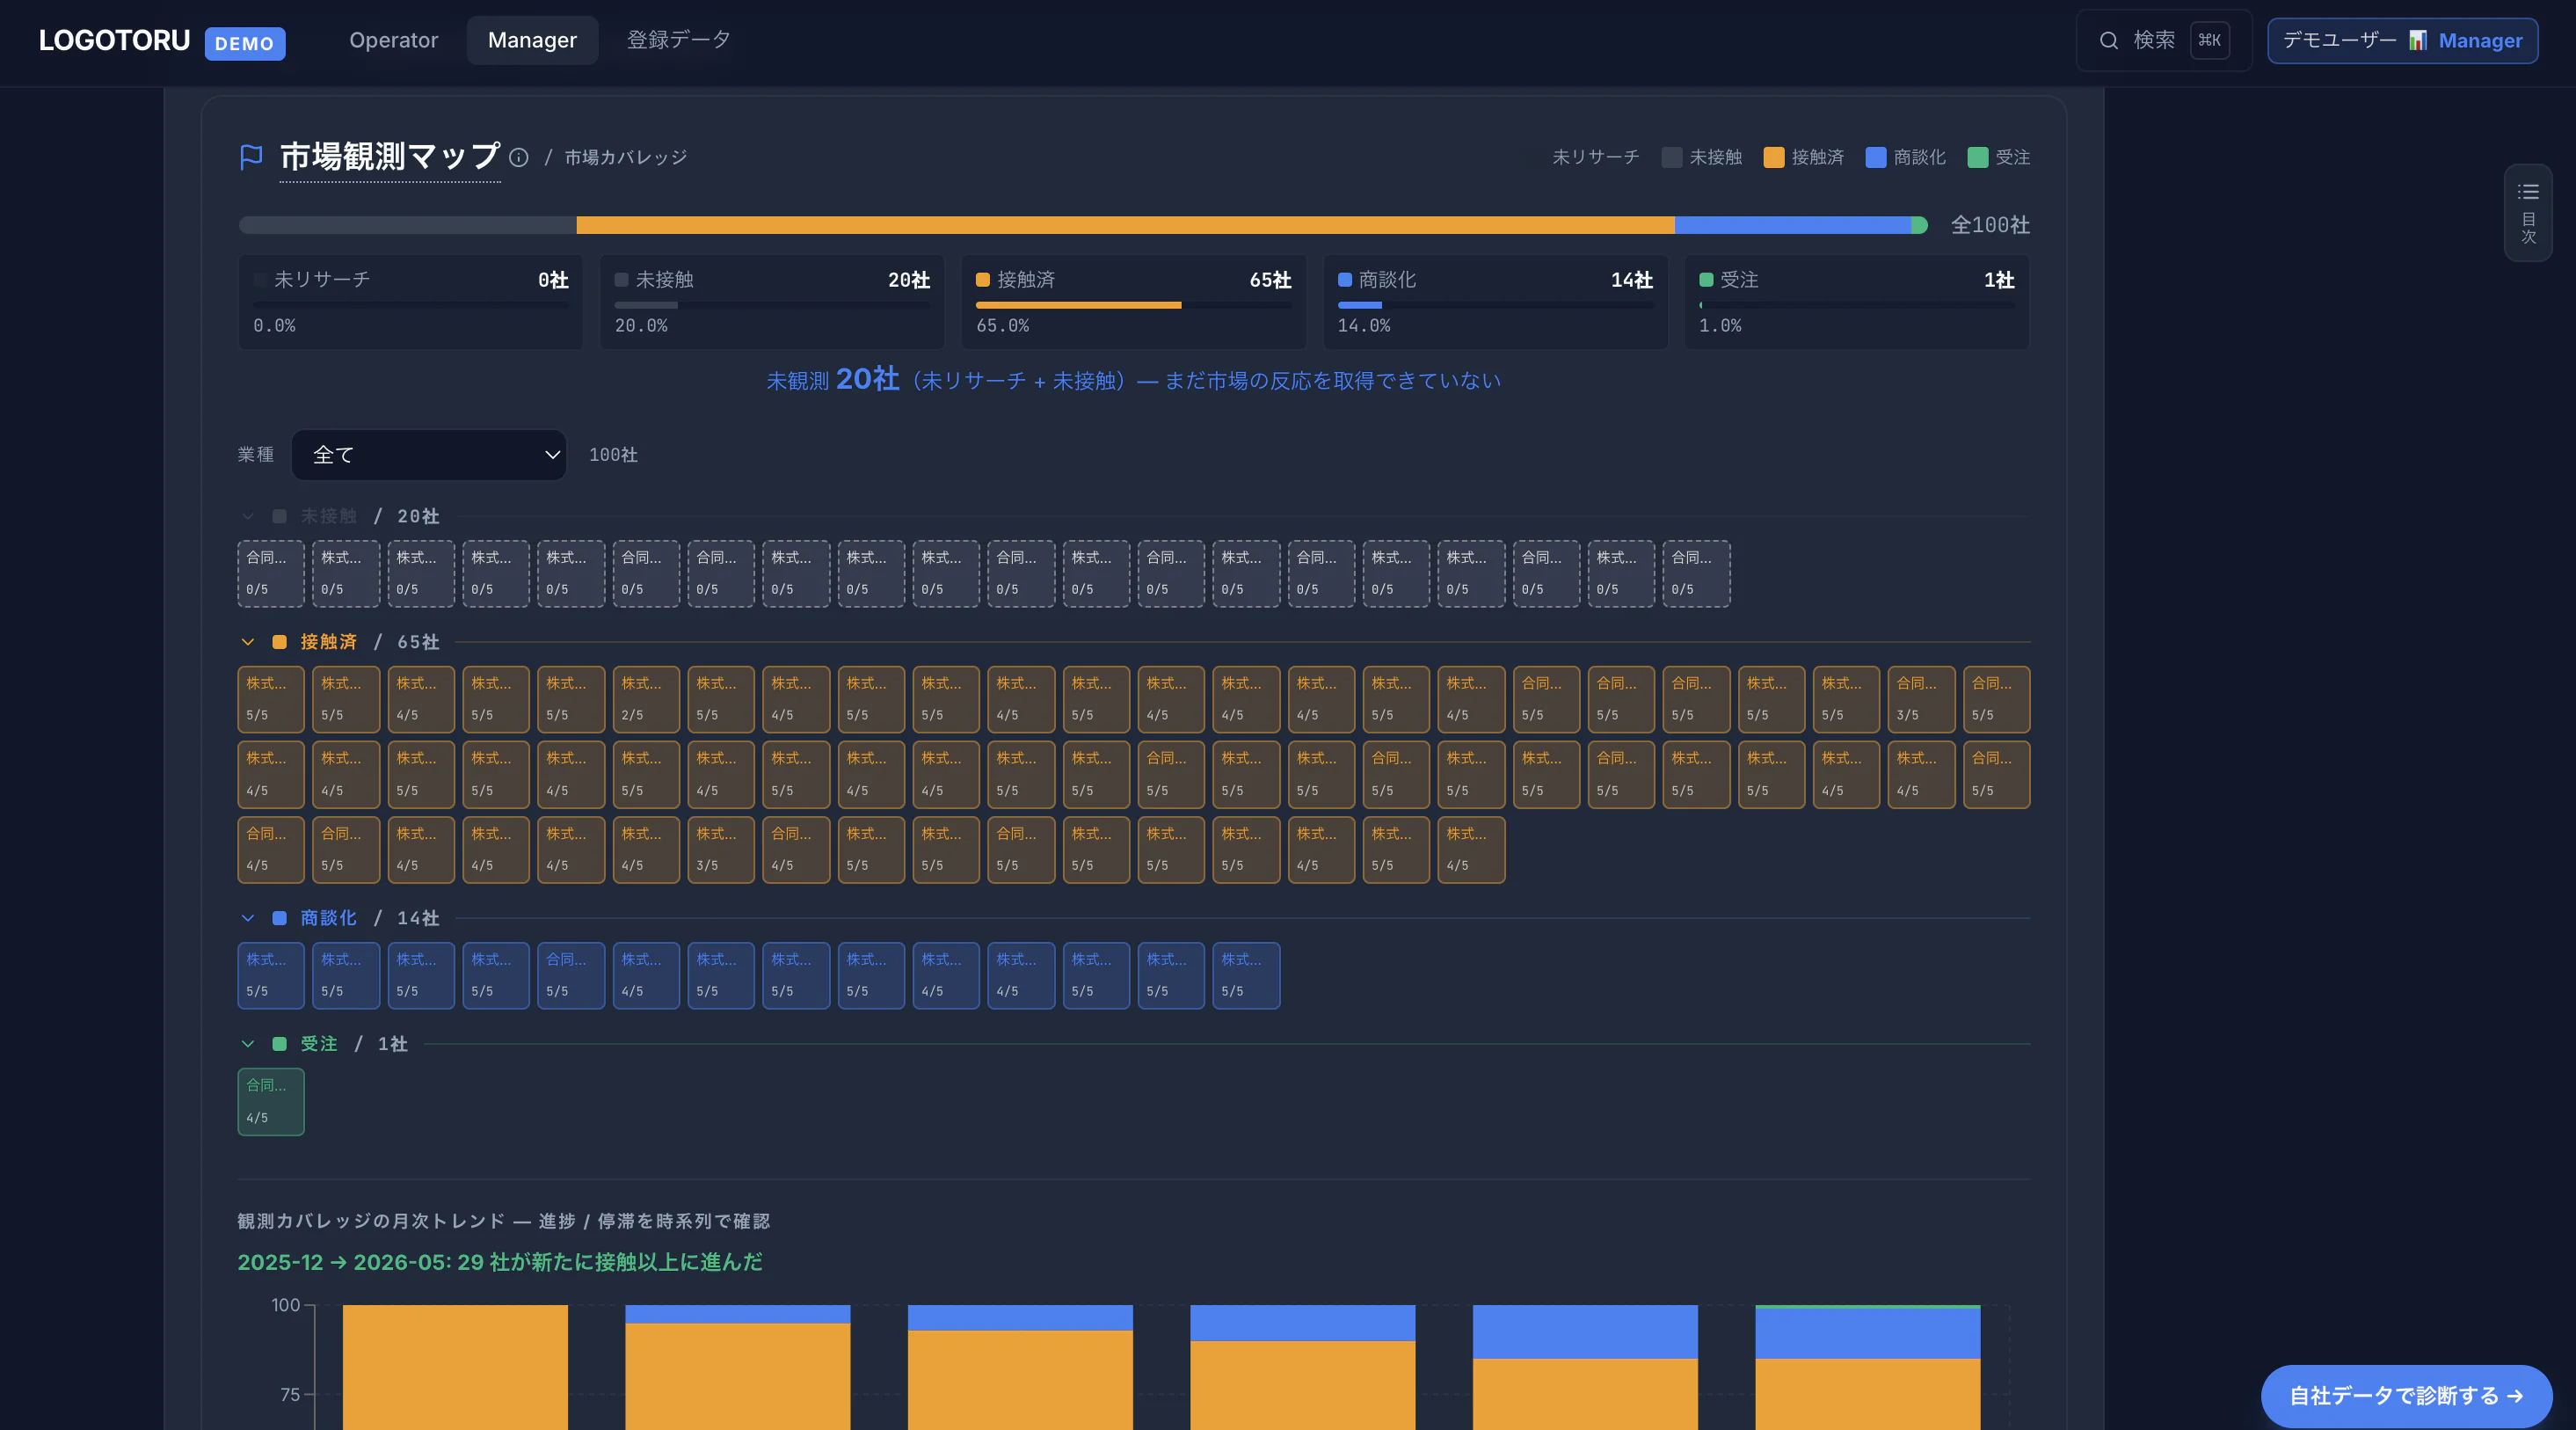Click the 未接触 20社 summary card
The width and height of the screenshot is (2576, 1430).
[x=772, y=302]
